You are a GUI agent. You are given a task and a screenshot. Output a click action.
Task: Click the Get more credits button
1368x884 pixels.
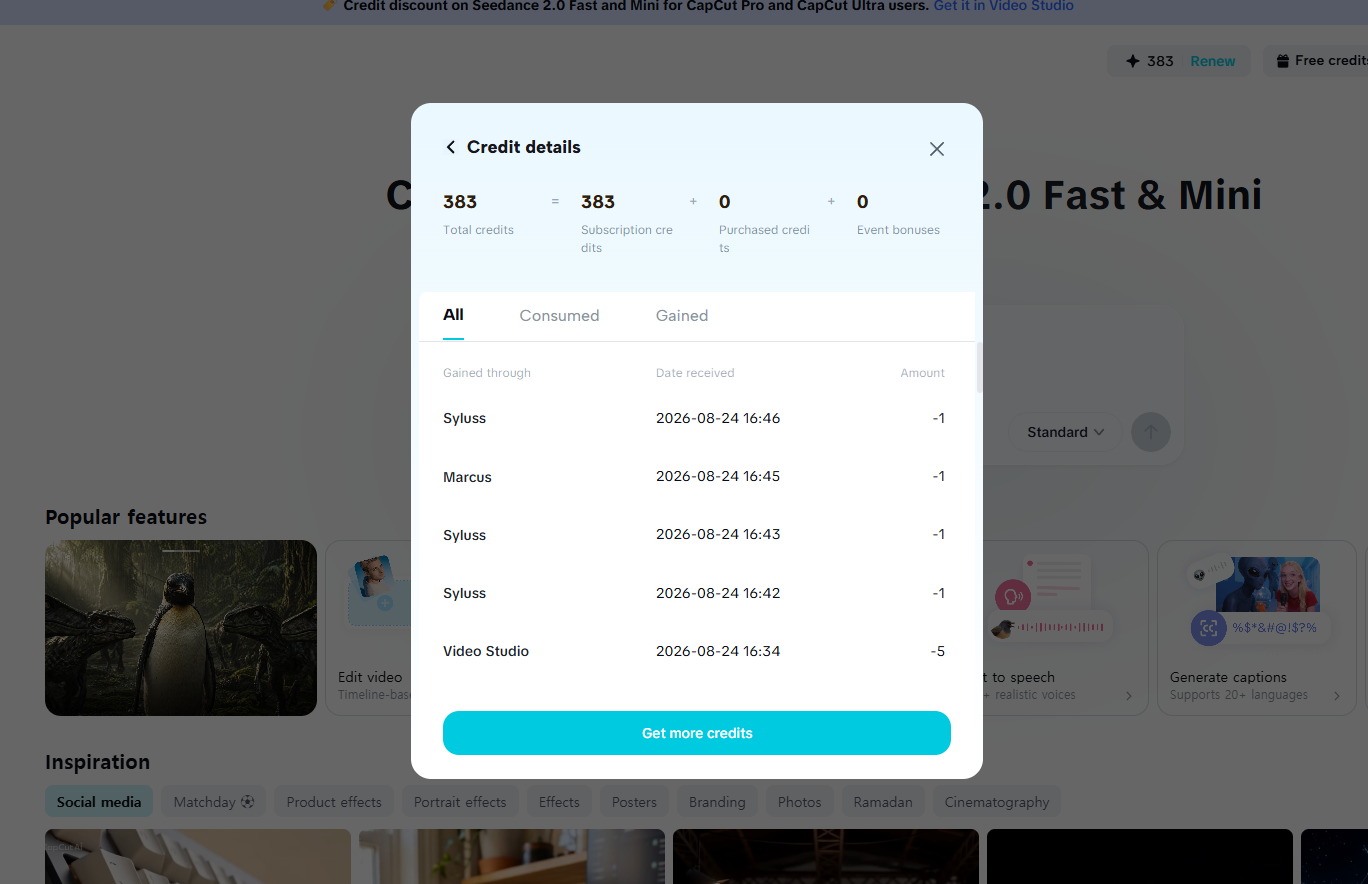click(697, 733)
